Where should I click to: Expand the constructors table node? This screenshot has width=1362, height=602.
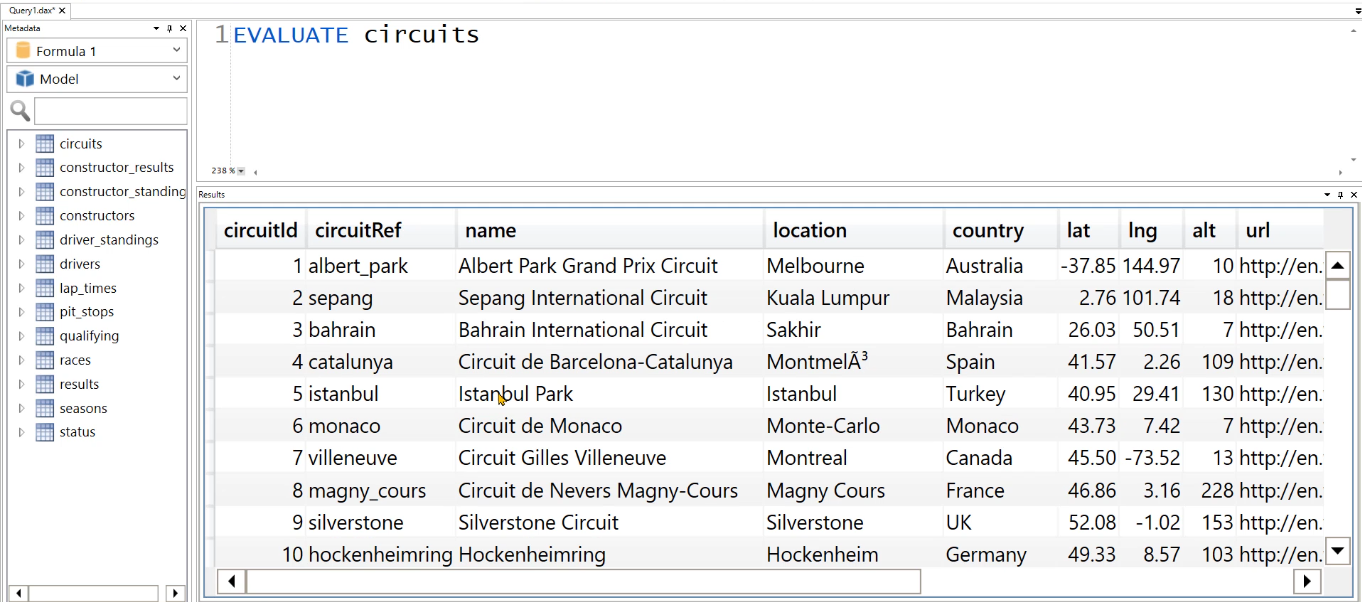[21, 215]
